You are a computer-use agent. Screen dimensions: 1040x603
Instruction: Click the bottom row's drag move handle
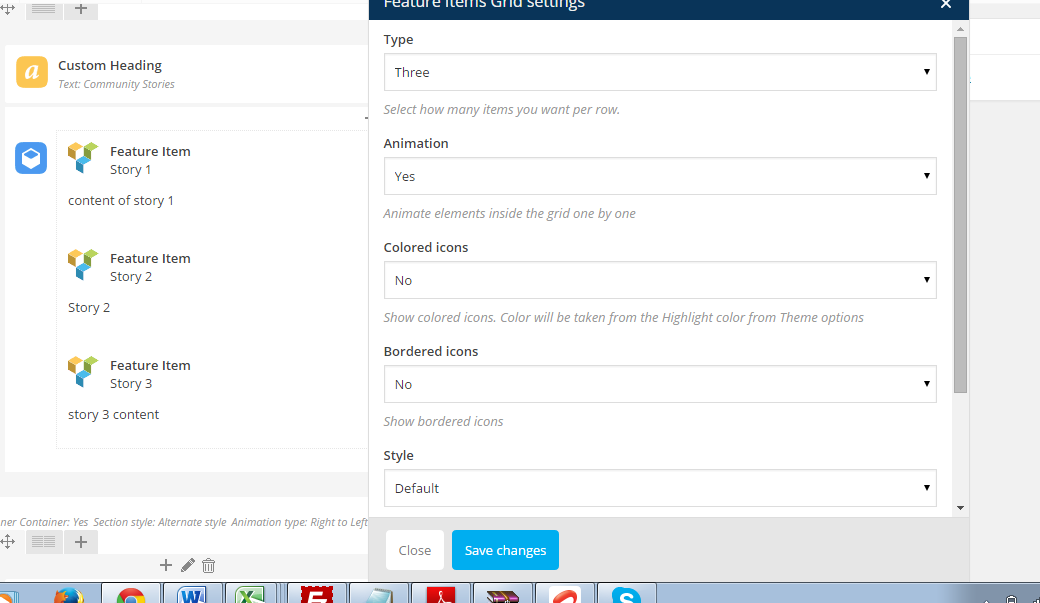tap(7, 542)
